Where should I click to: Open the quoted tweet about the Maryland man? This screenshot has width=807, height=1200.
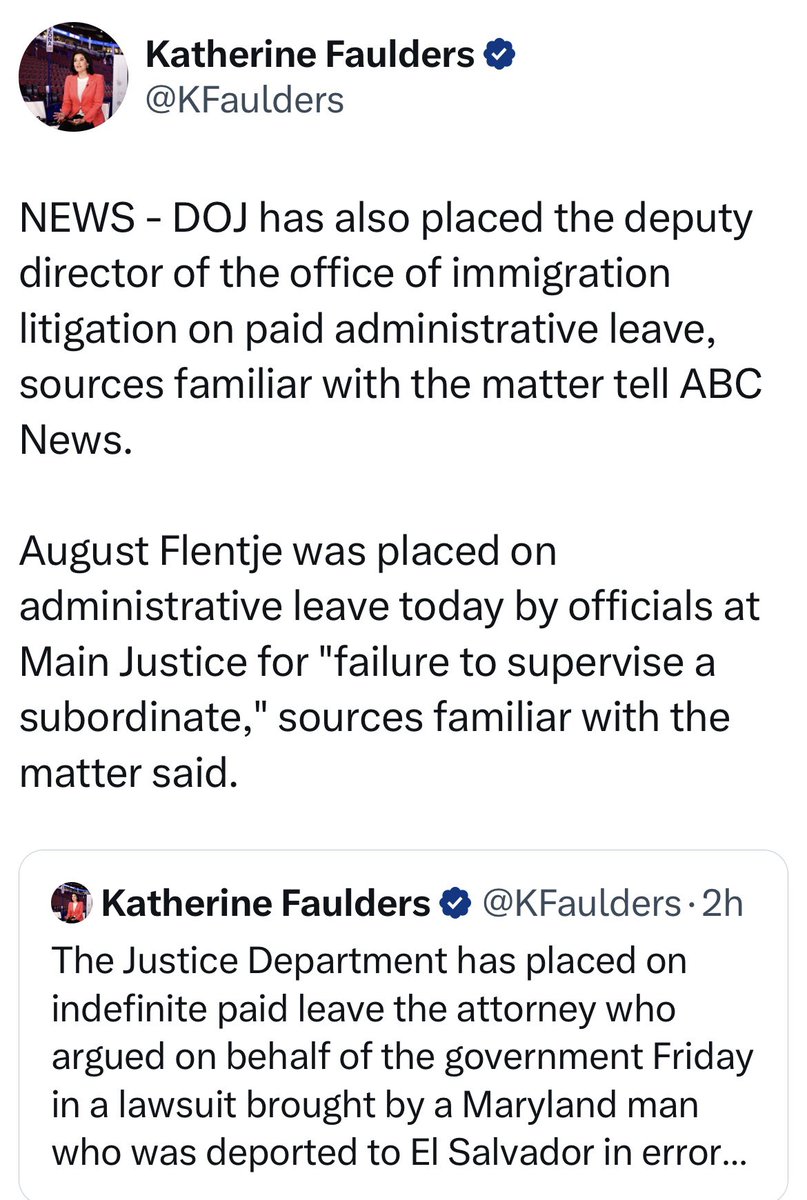pyautogui.click(x=400, y=1030)
